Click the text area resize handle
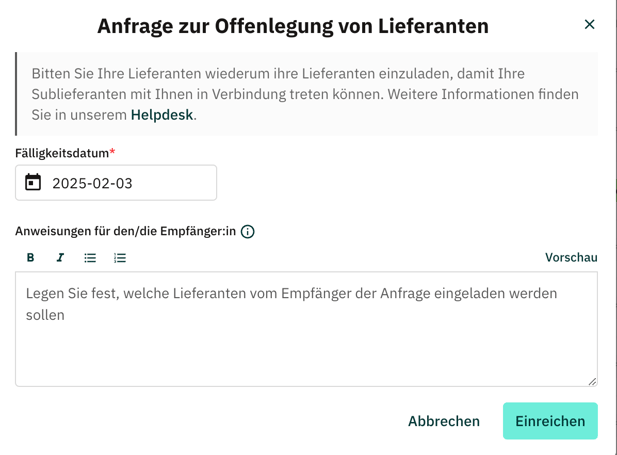Image resolution: width=617 pixels, height=455 pixels. point(592,381)
